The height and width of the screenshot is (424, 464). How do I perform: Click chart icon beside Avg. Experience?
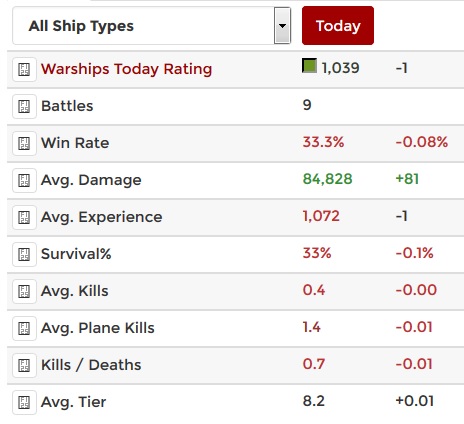(24, 218)
